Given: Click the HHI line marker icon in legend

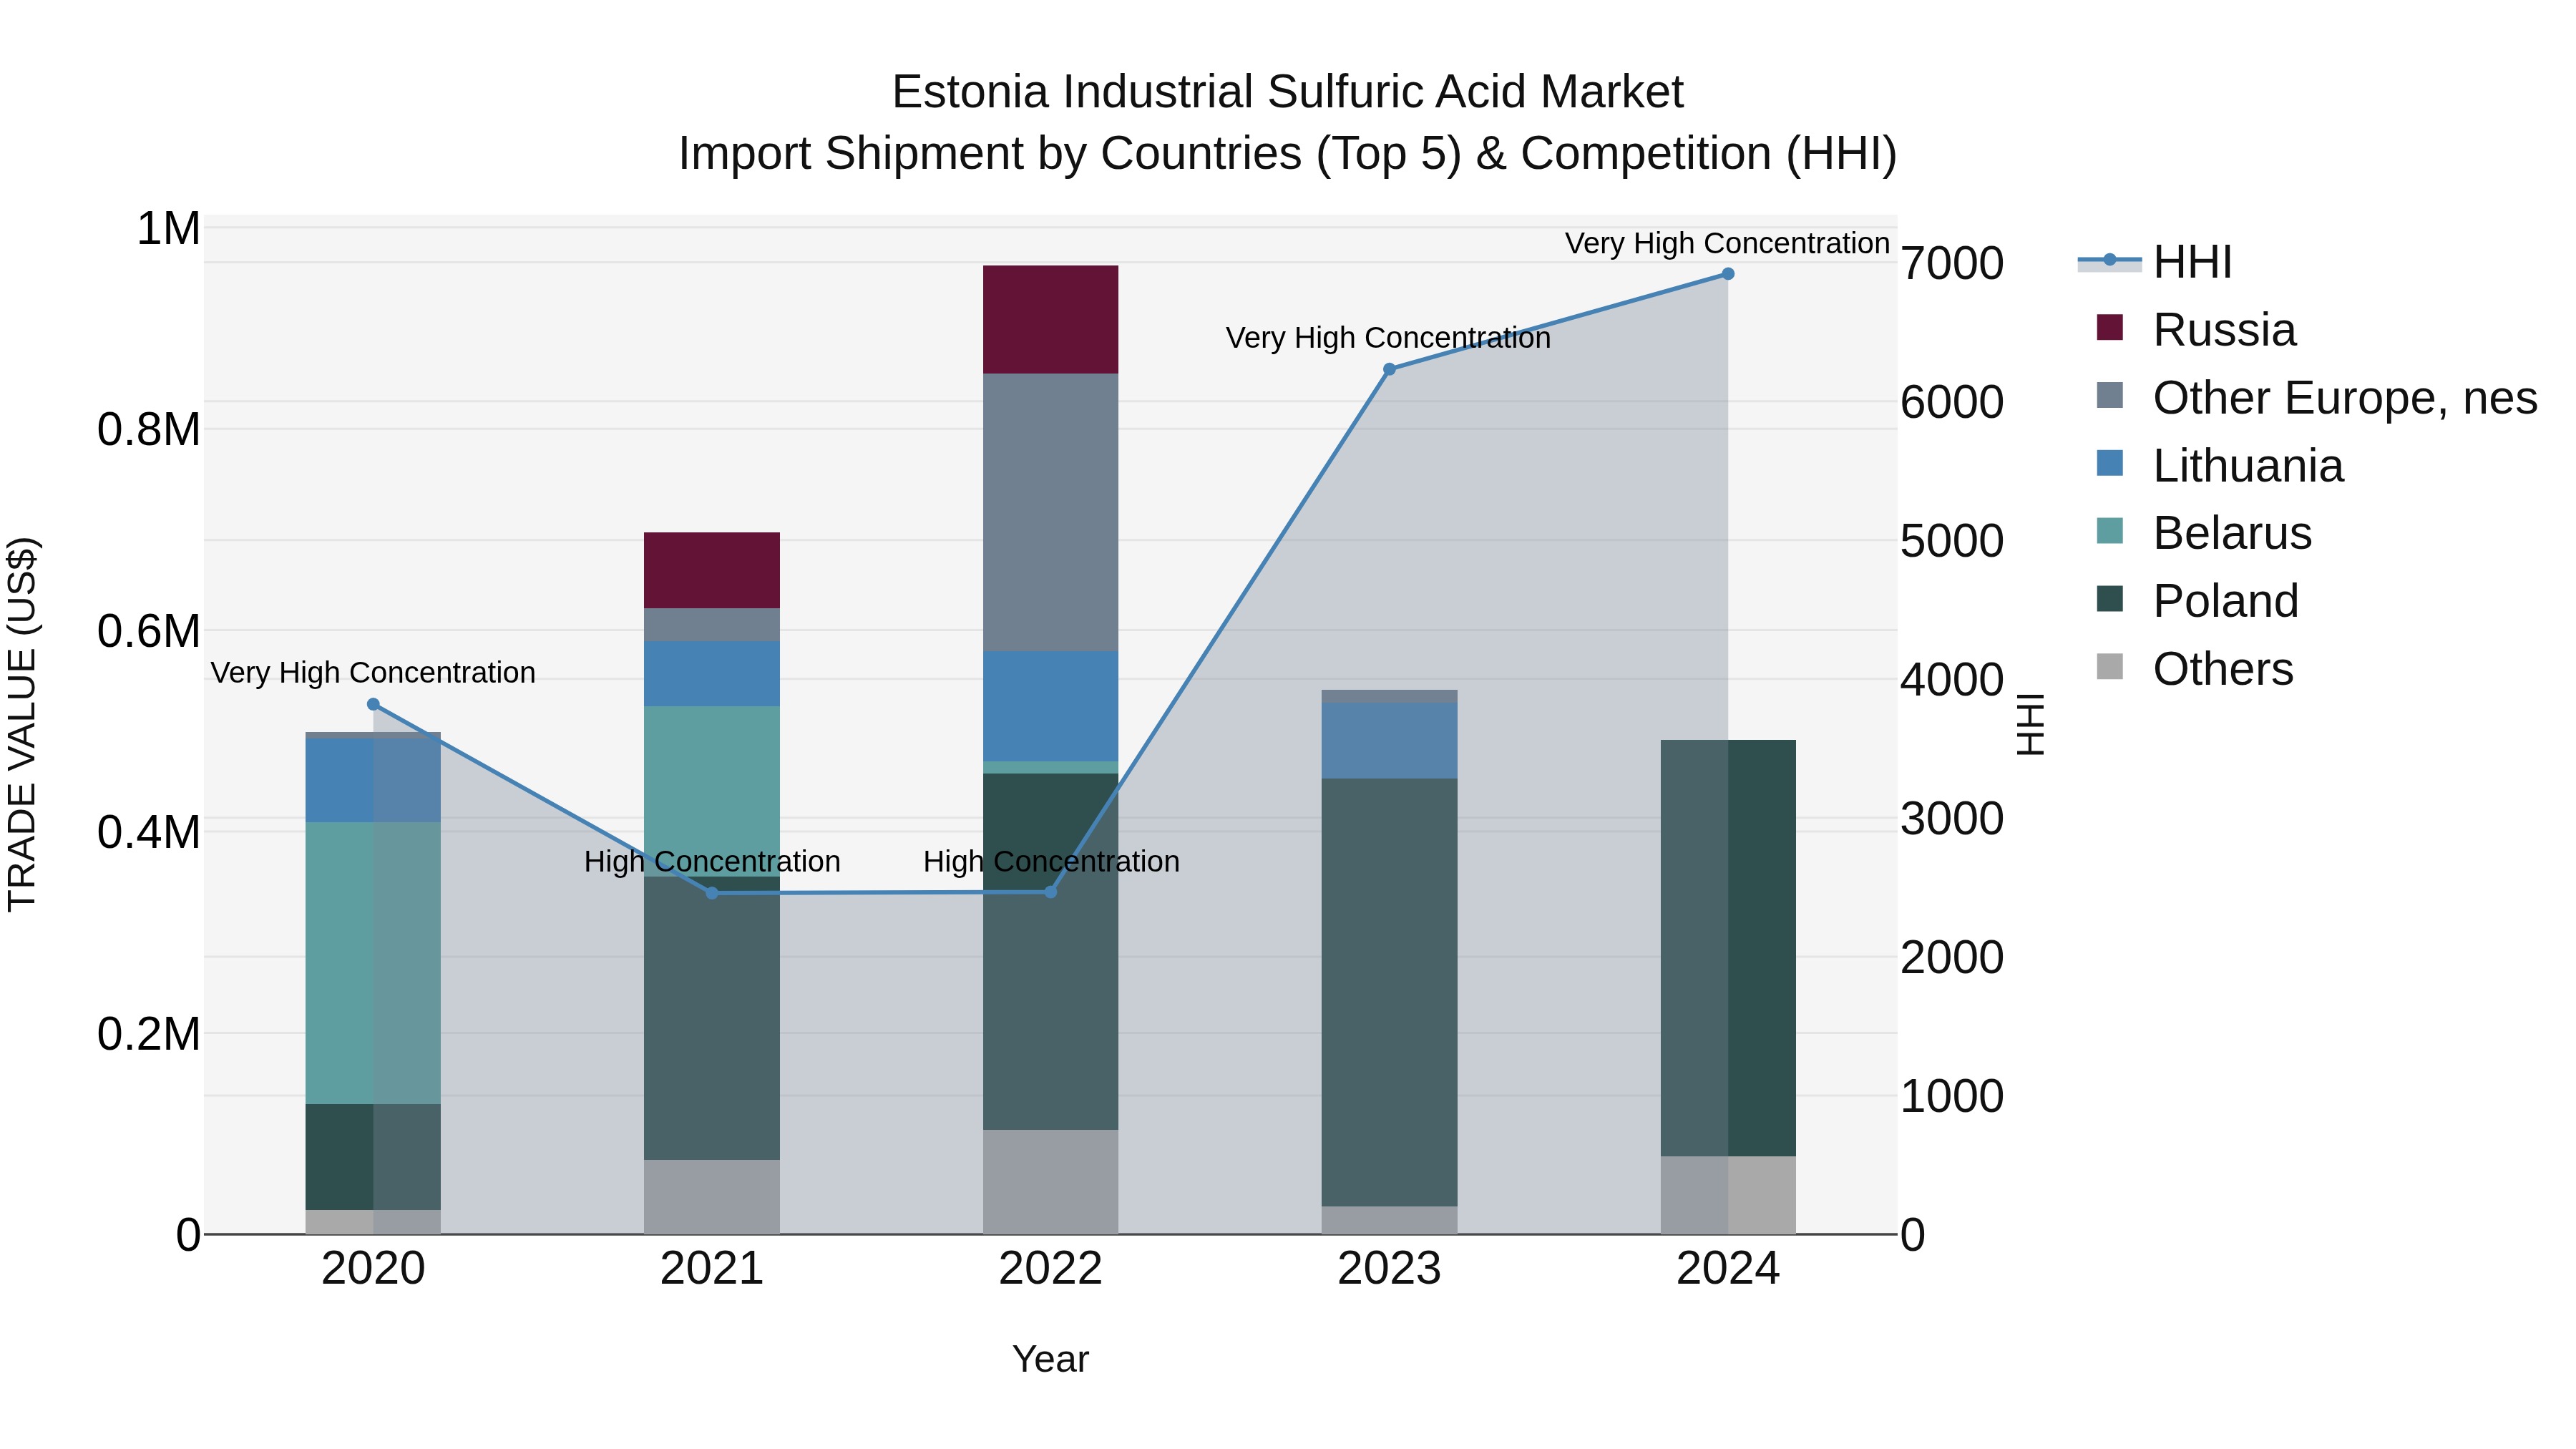Looking at the screenshot, I should pyautogui.click(x=2110, y=261).
